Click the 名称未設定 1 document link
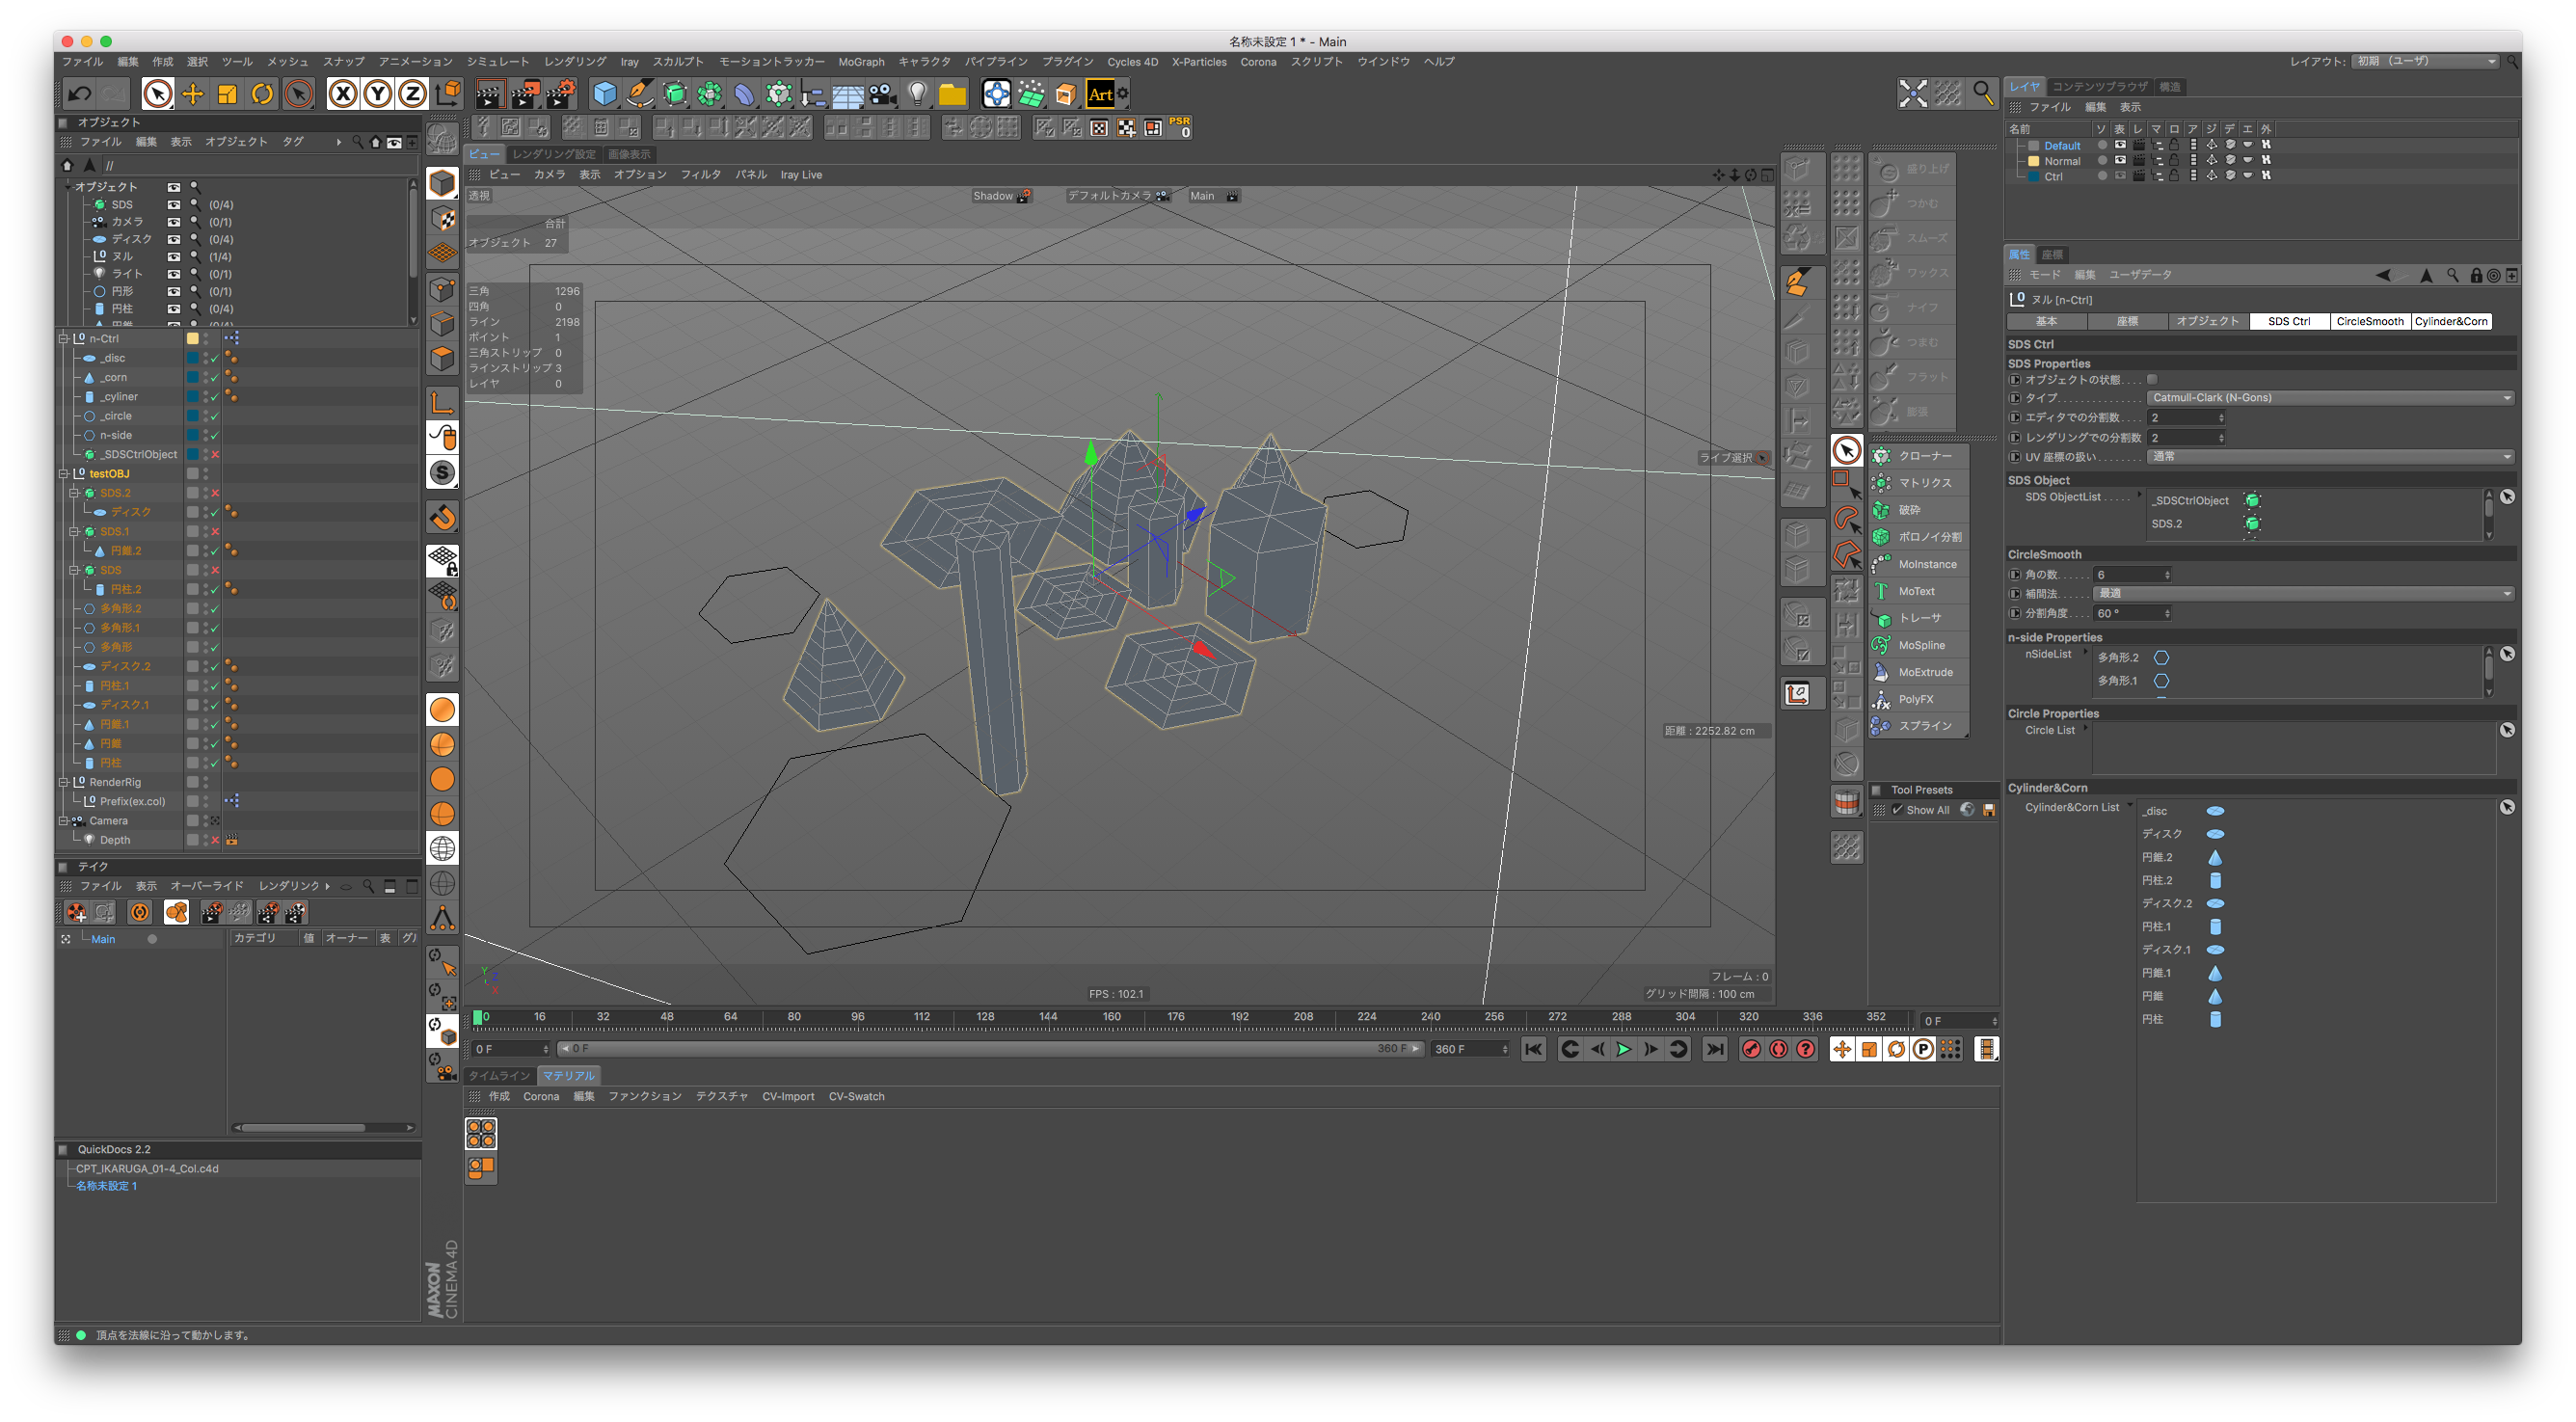 (106, 1186)
